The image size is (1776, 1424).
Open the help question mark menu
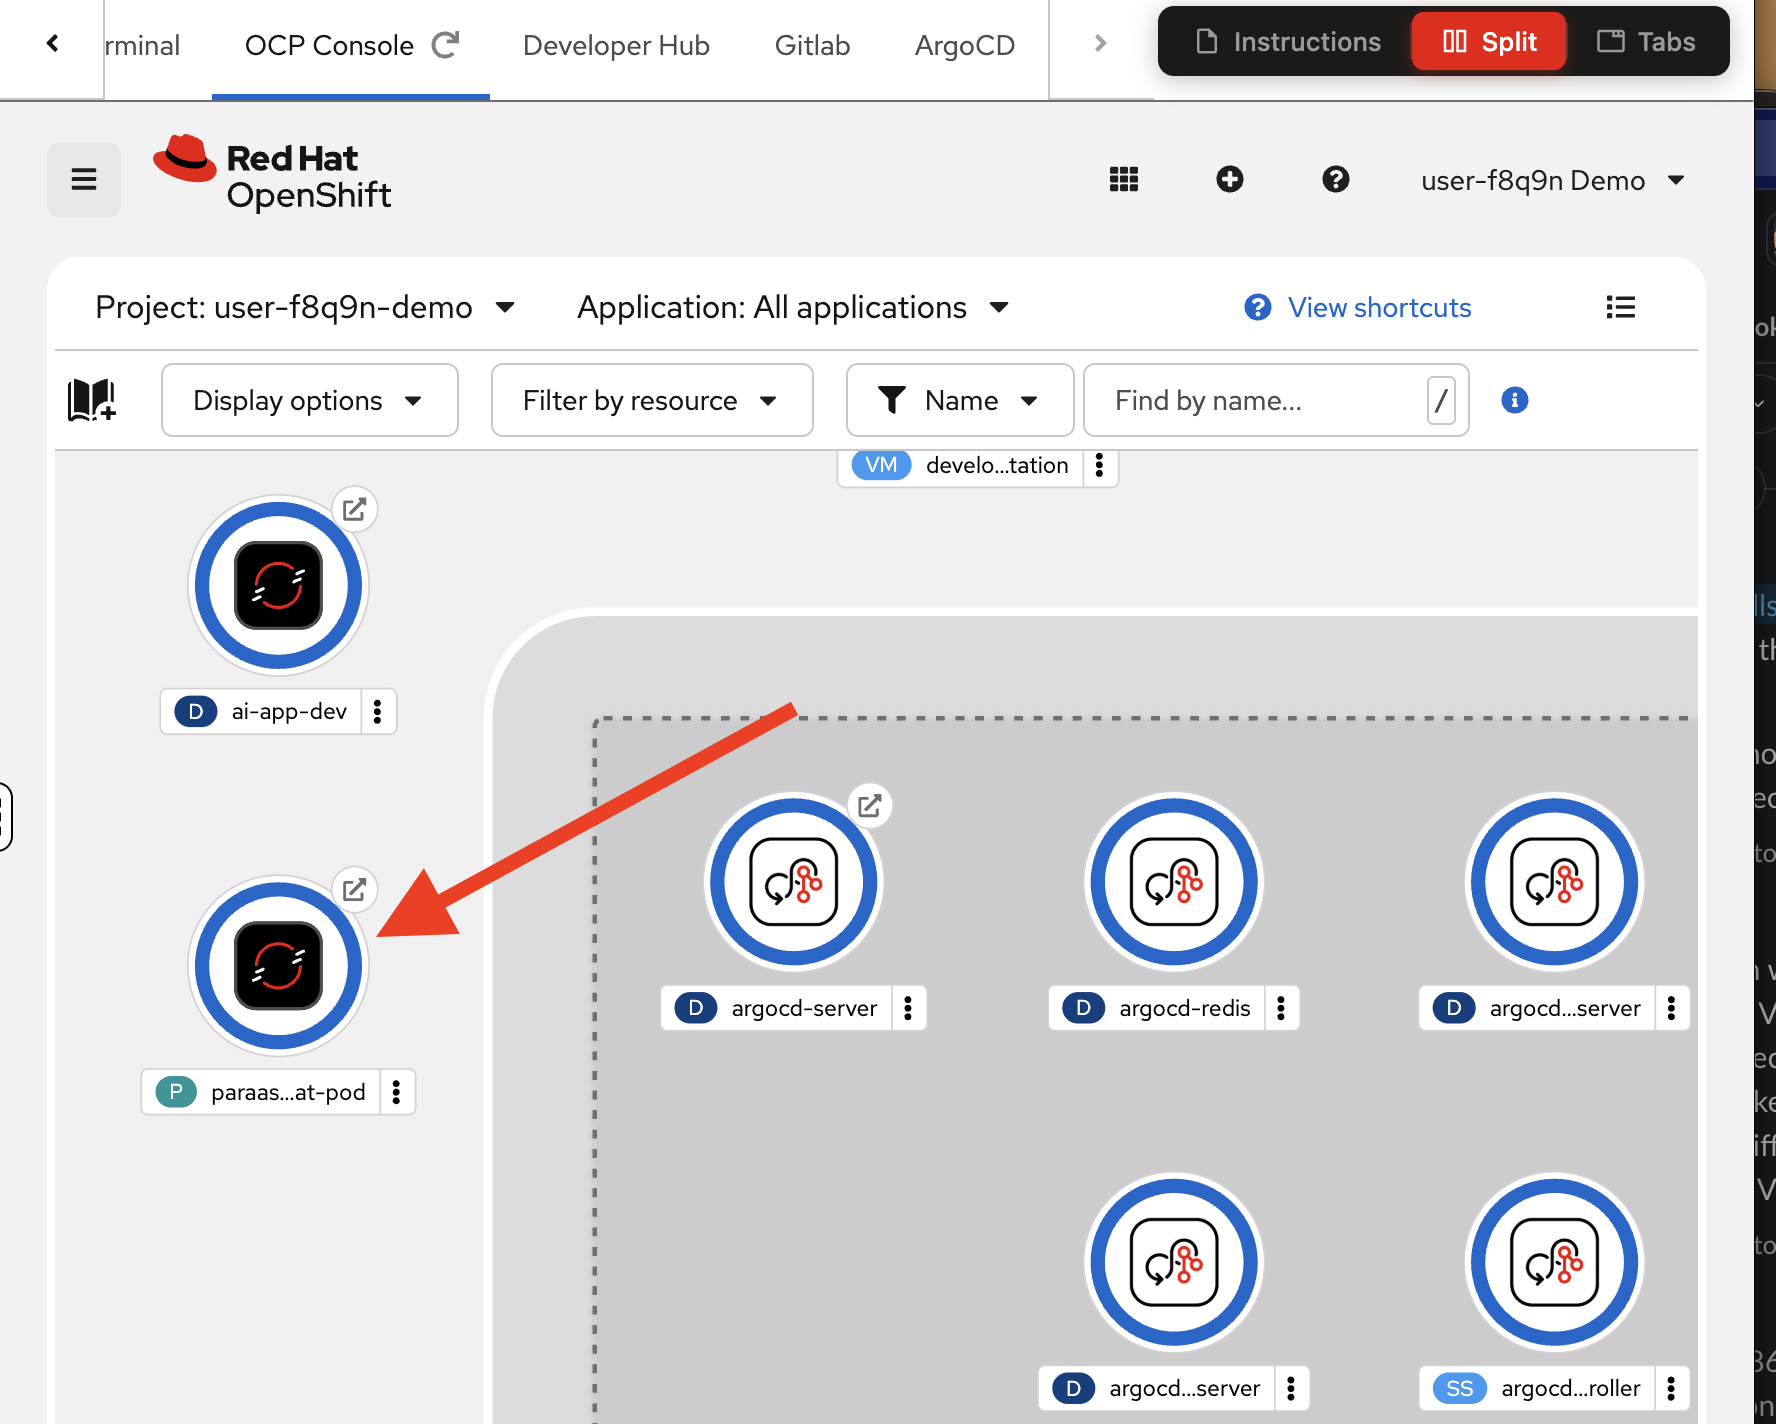coord(1336,180)
